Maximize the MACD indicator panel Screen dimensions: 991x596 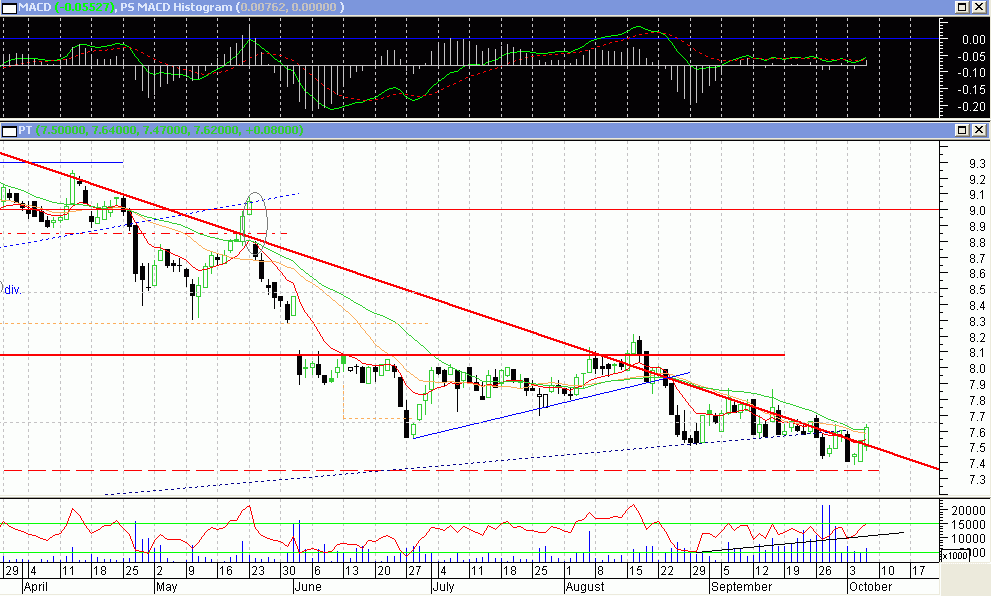[961, 7]
